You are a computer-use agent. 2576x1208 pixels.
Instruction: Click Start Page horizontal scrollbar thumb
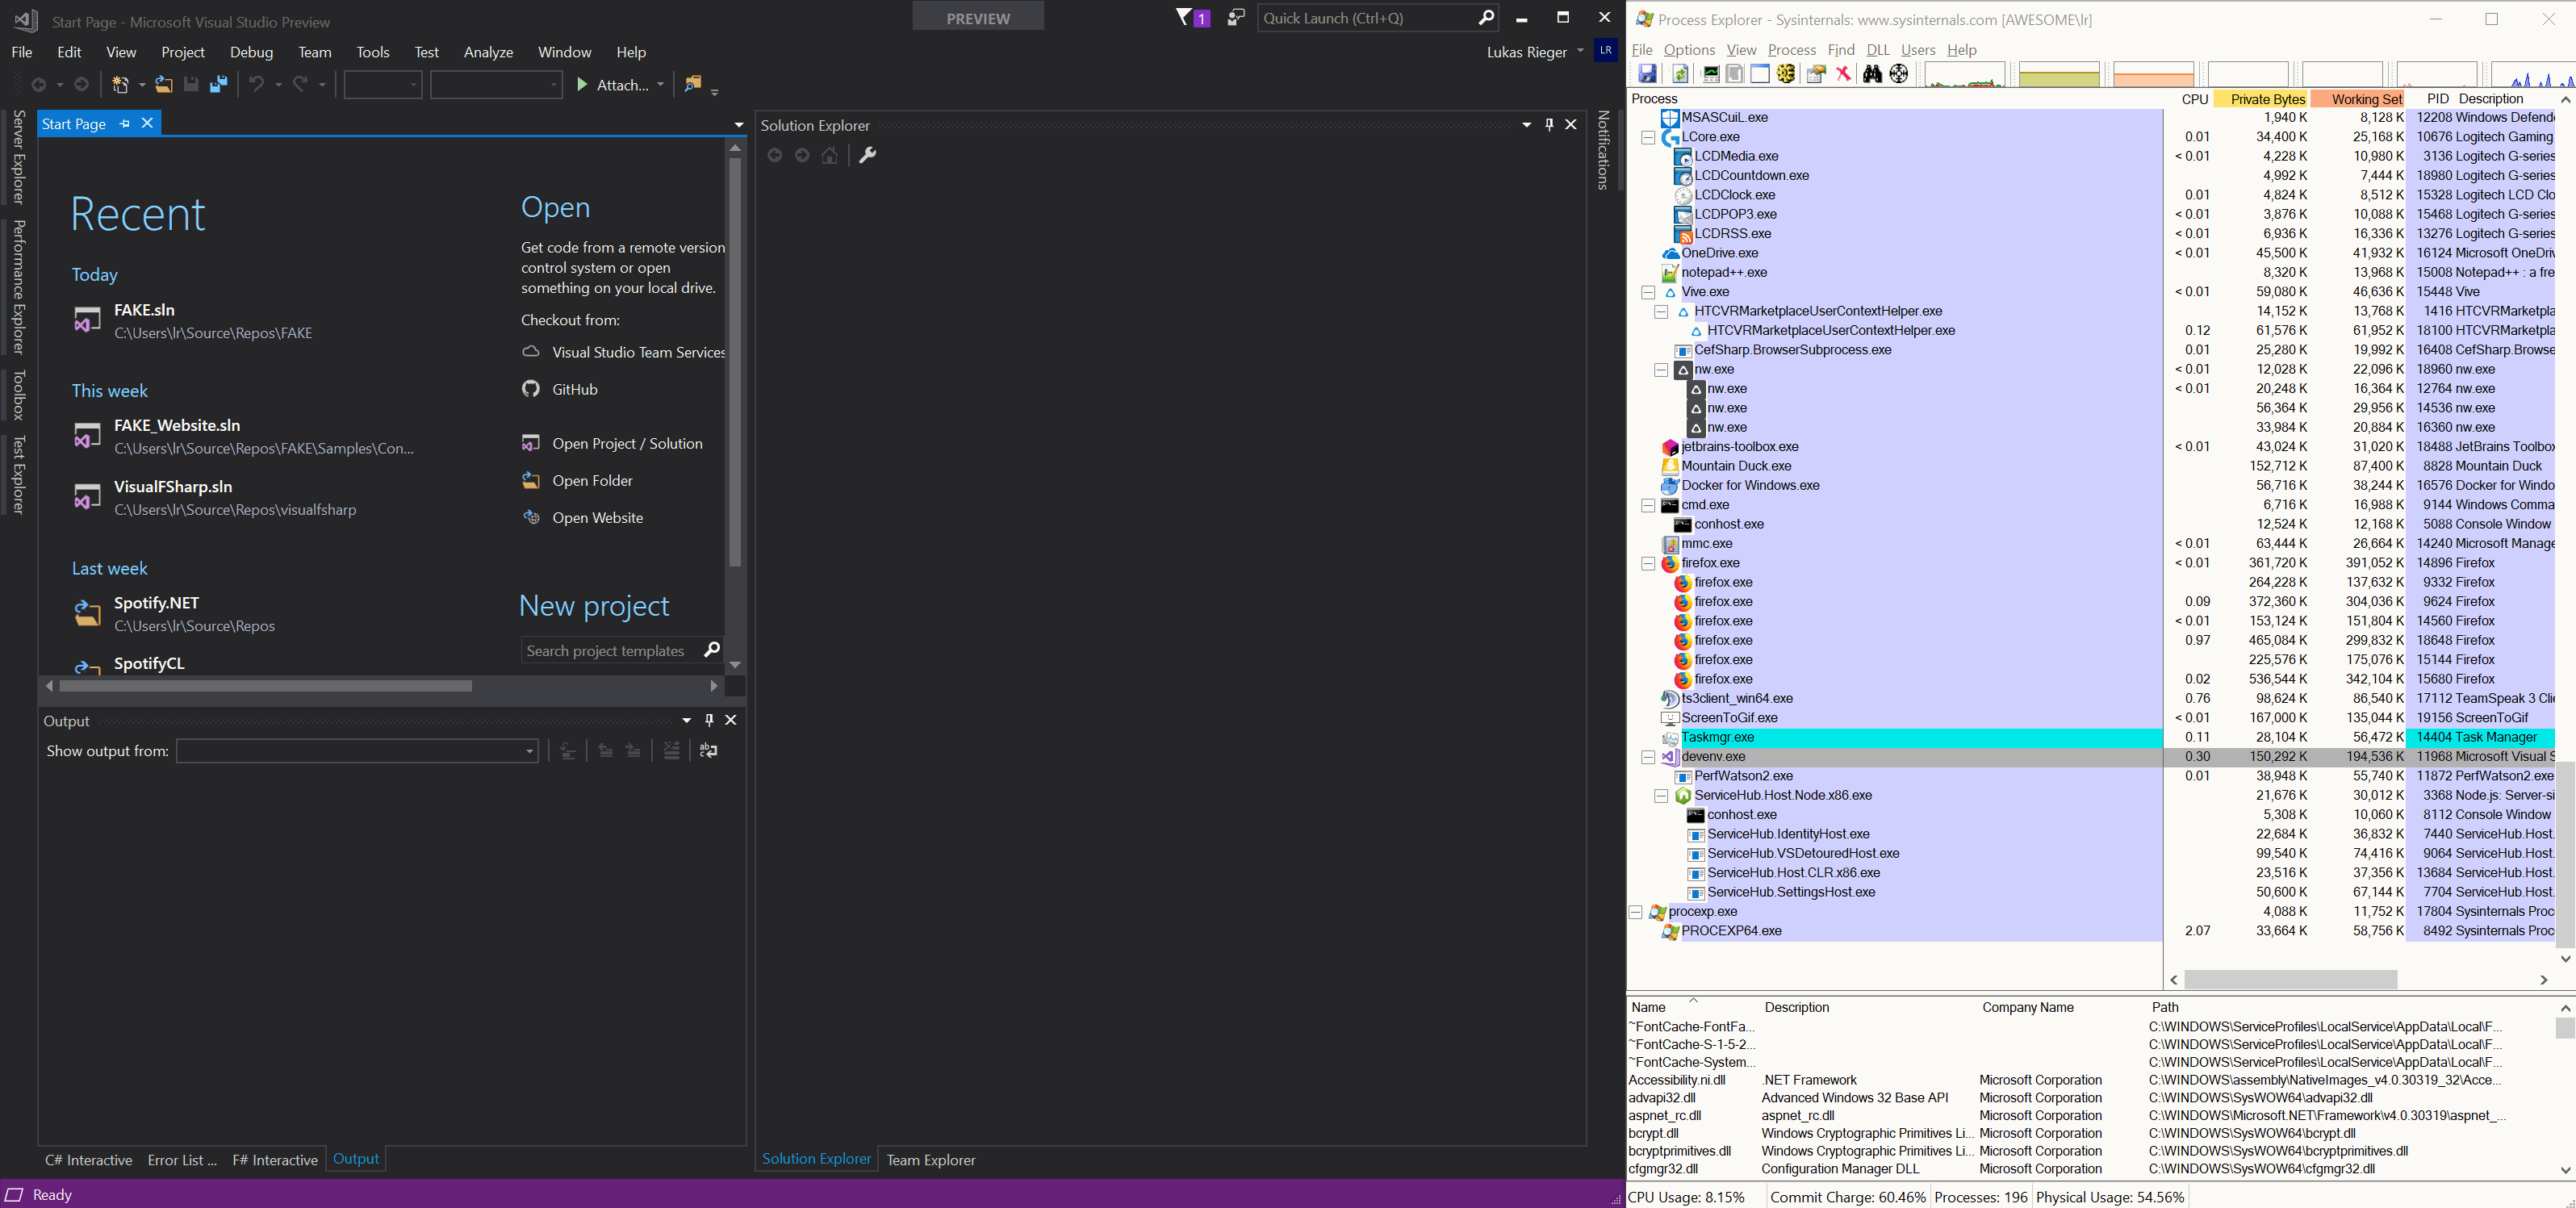point(266,686)
